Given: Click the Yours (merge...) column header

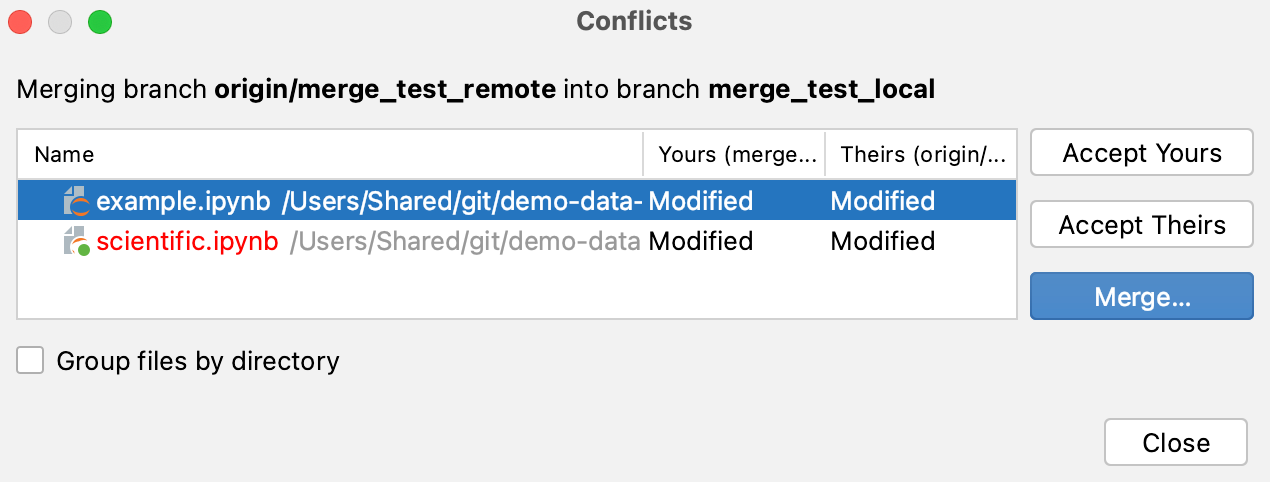Looking at the screenshot, I should (x=736, y=154).
